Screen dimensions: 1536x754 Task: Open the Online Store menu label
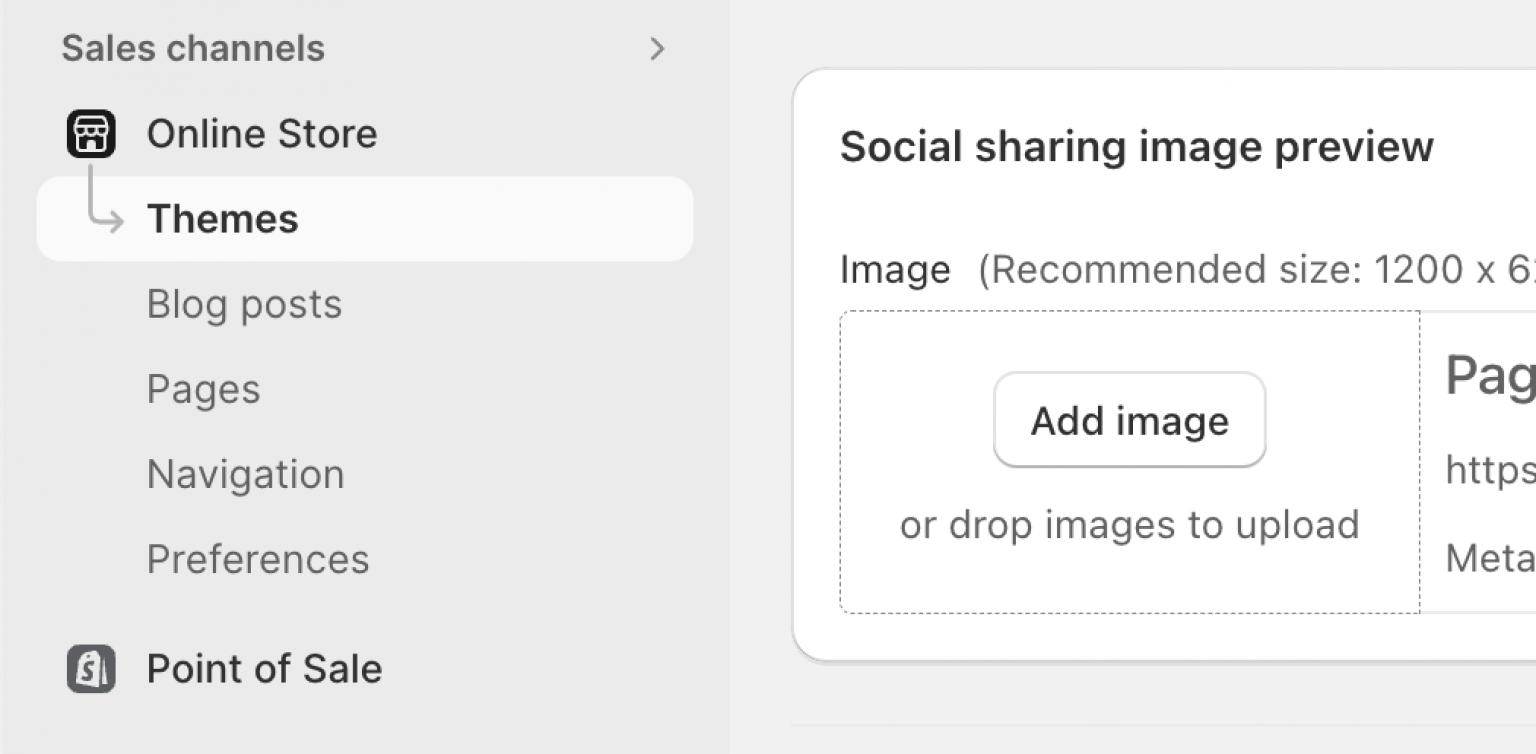click(x=262, y=134)
